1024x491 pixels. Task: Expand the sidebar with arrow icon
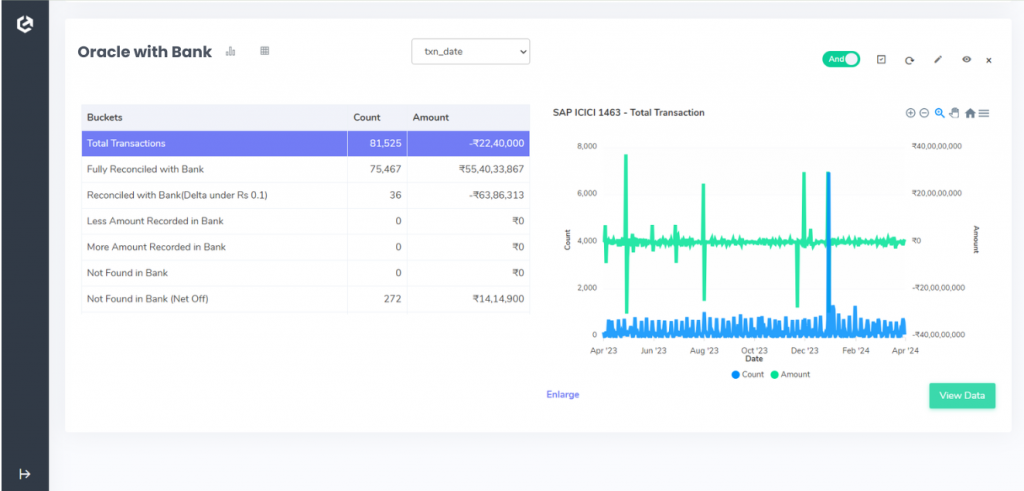pos(25,473)
